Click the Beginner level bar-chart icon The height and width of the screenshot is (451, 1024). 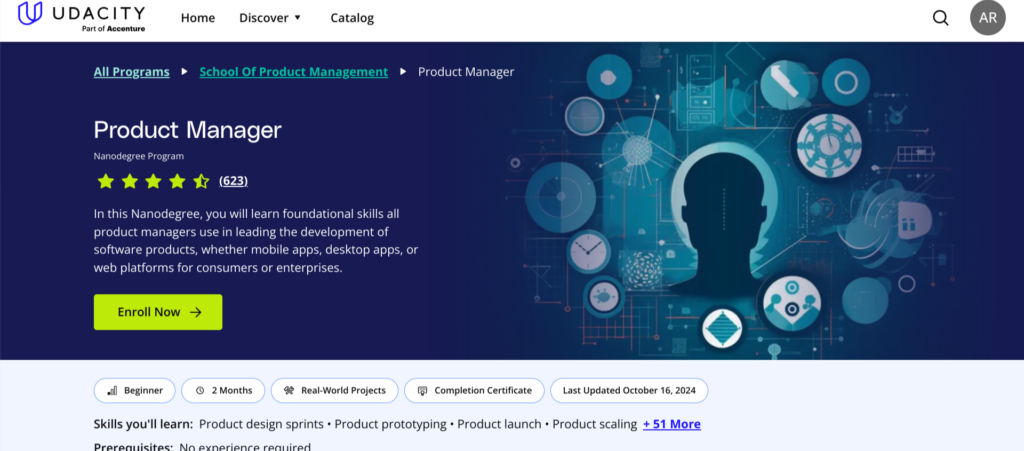coord(114,390)
